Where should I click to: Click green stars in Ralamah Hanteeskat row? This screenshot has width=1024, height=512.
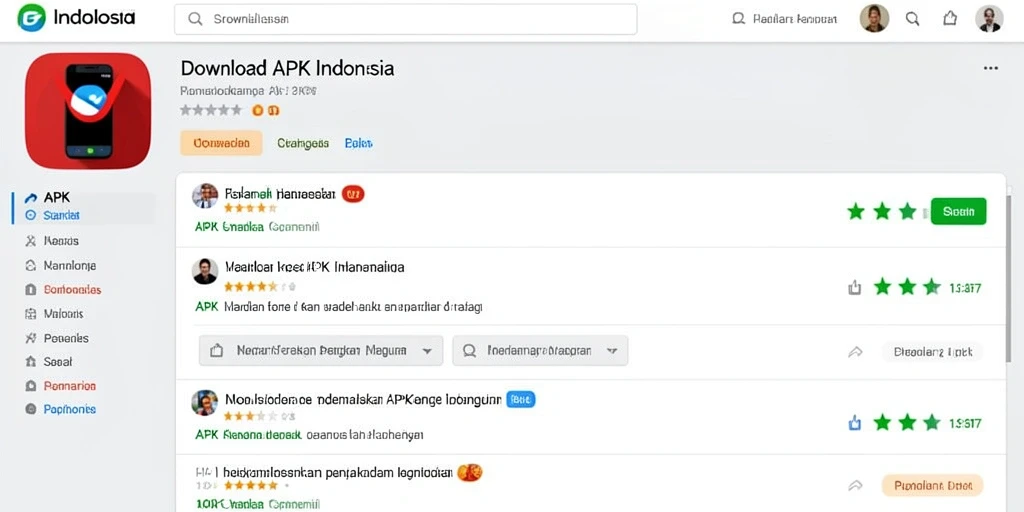click(x=882, y=211)
